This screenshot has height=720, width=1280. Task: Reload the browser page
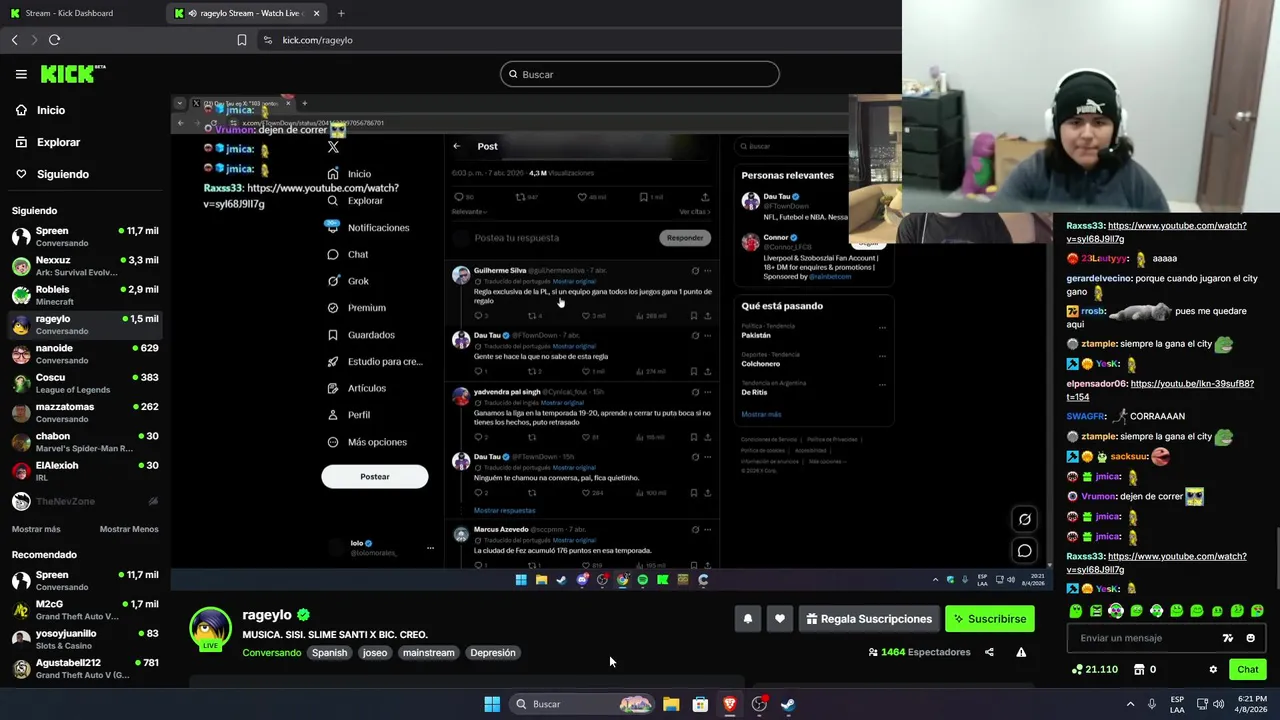point(54,40)
